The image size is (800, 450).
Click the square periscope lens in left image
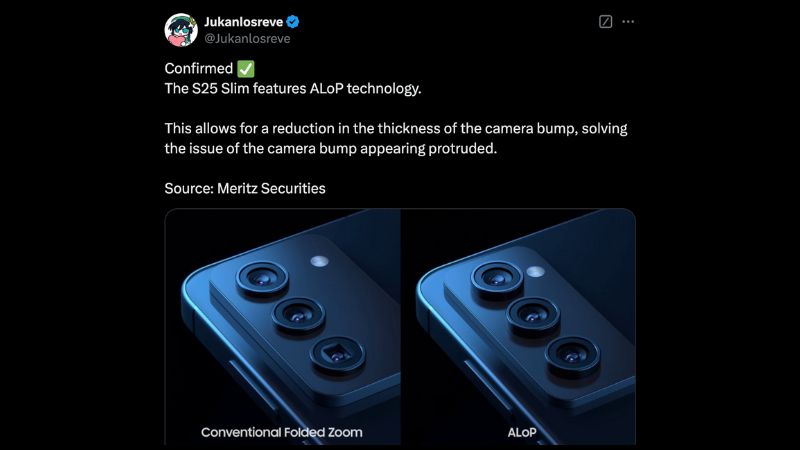337,354
